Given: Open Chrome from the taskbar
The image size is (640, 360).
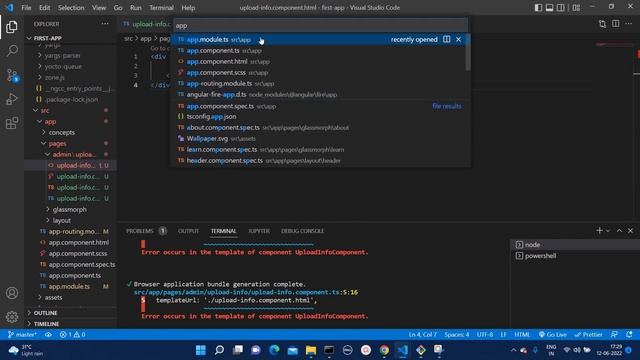Looking at the screenshot, I should click(384, 350).
